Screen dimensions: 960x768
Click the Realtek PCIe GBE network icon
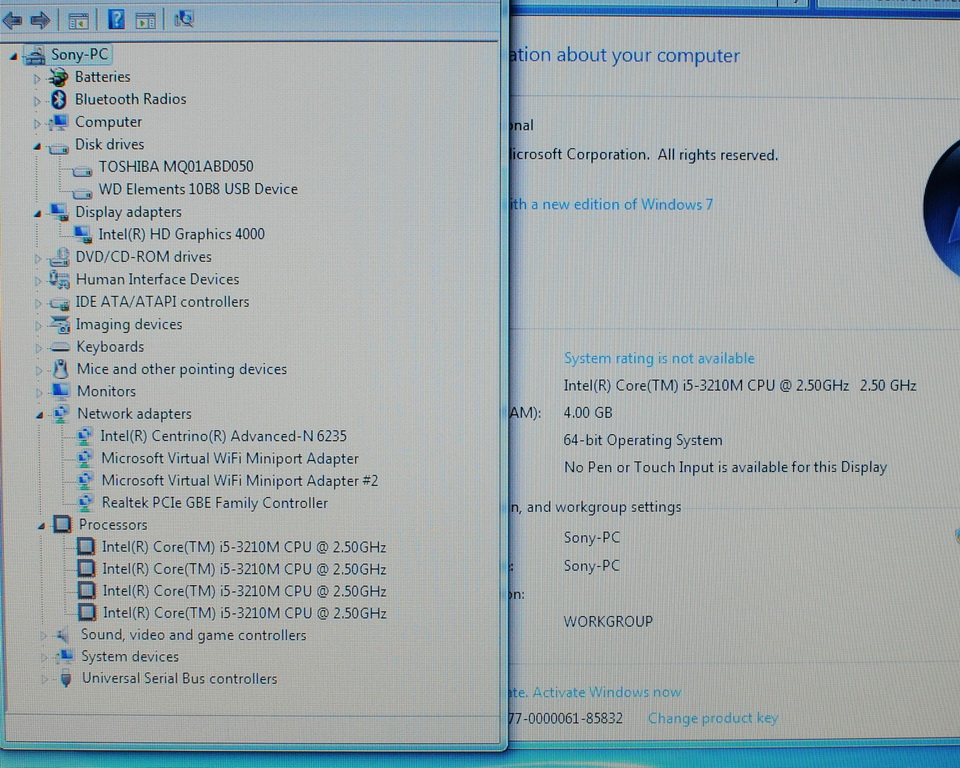point(85,503)
